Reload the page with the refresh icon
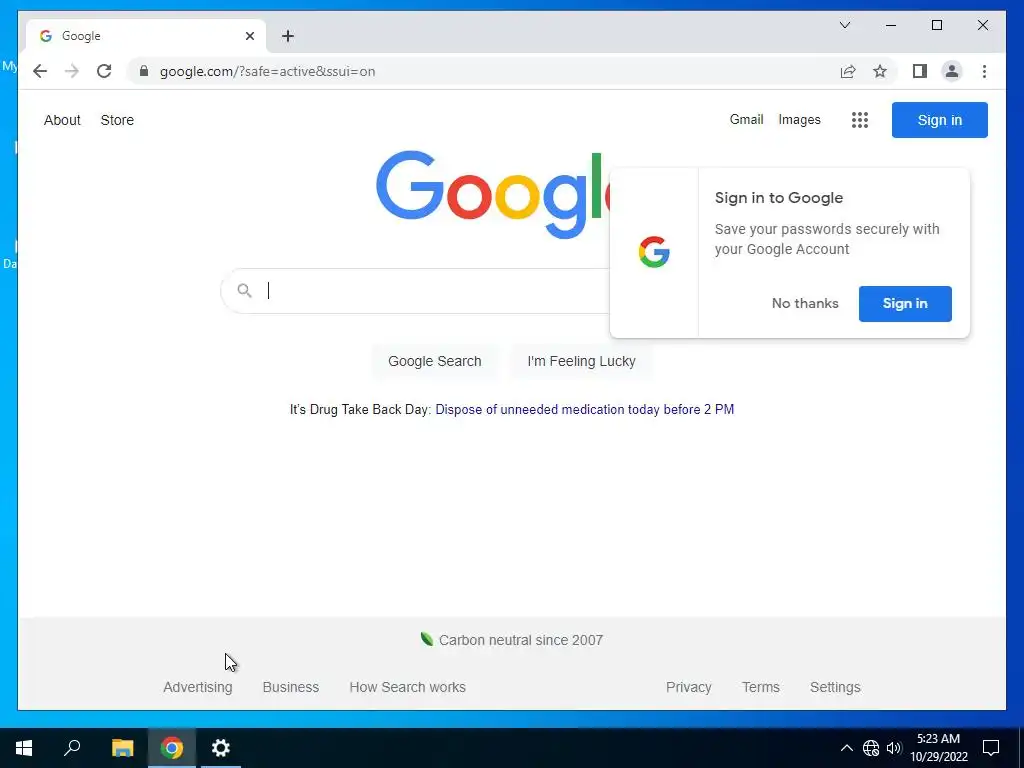This screenshot has height=768, width=1024. click(104, 71)
